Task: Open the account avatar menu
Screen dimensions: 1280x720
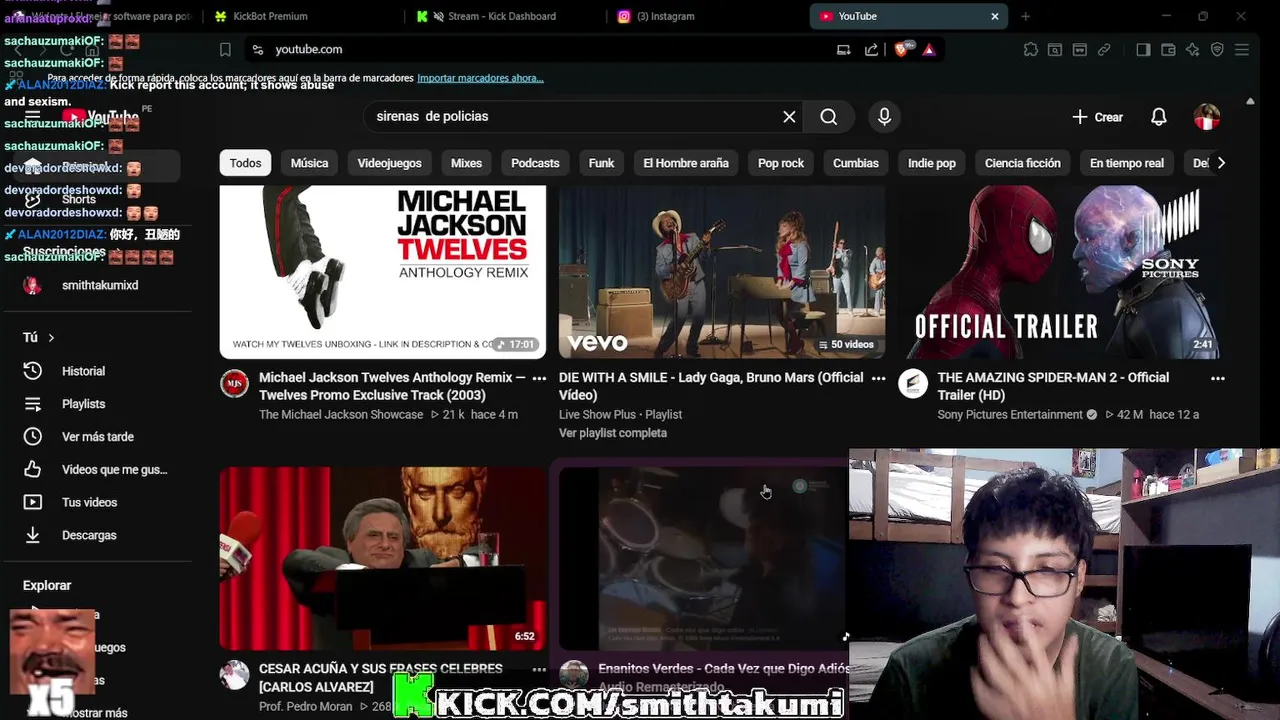Action: click(1207, 117)
